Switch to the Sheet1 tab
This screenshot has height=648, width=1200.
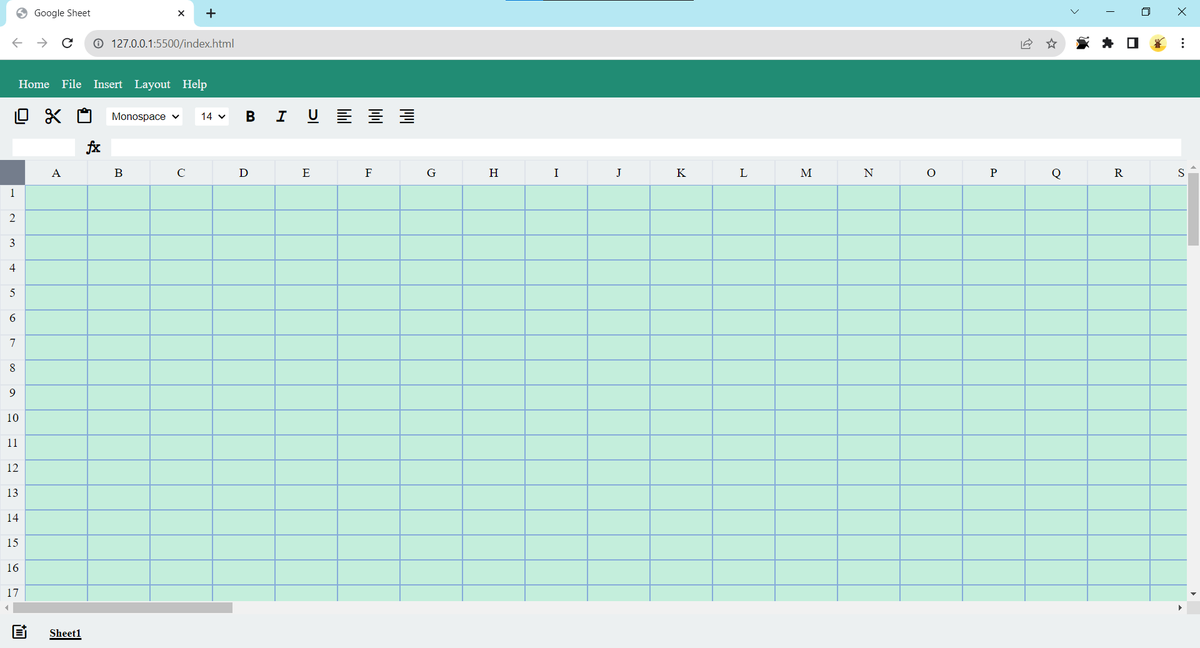65,633
